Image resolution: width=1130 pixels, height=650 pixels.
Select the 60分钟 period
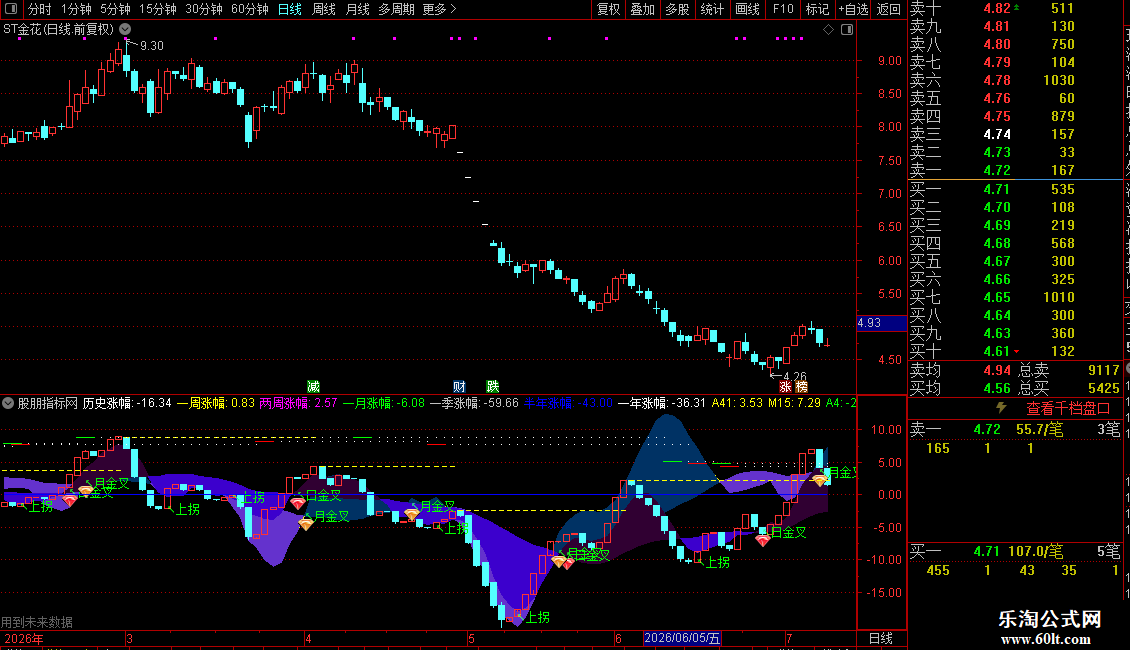(250, 9)
